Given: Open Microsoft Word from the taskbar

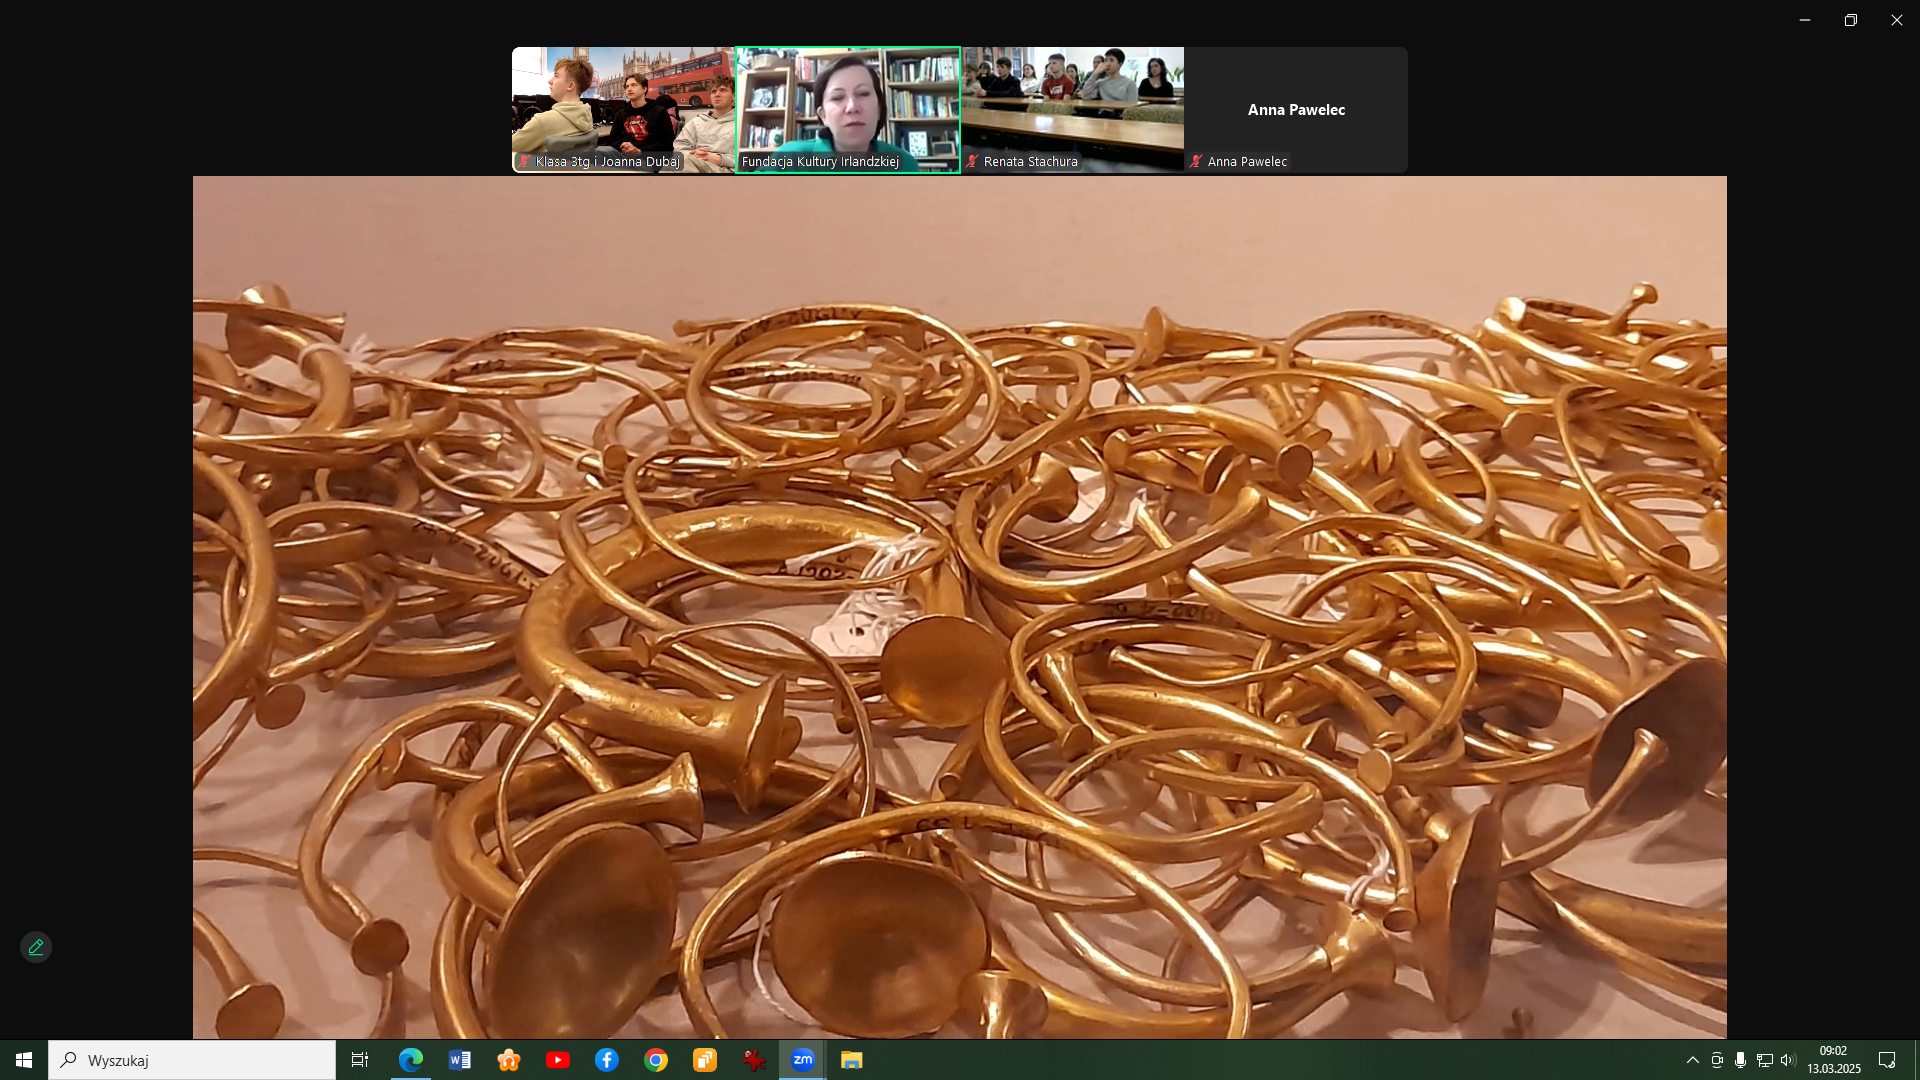Looking at the screenshot, I should click(460, 1060).
